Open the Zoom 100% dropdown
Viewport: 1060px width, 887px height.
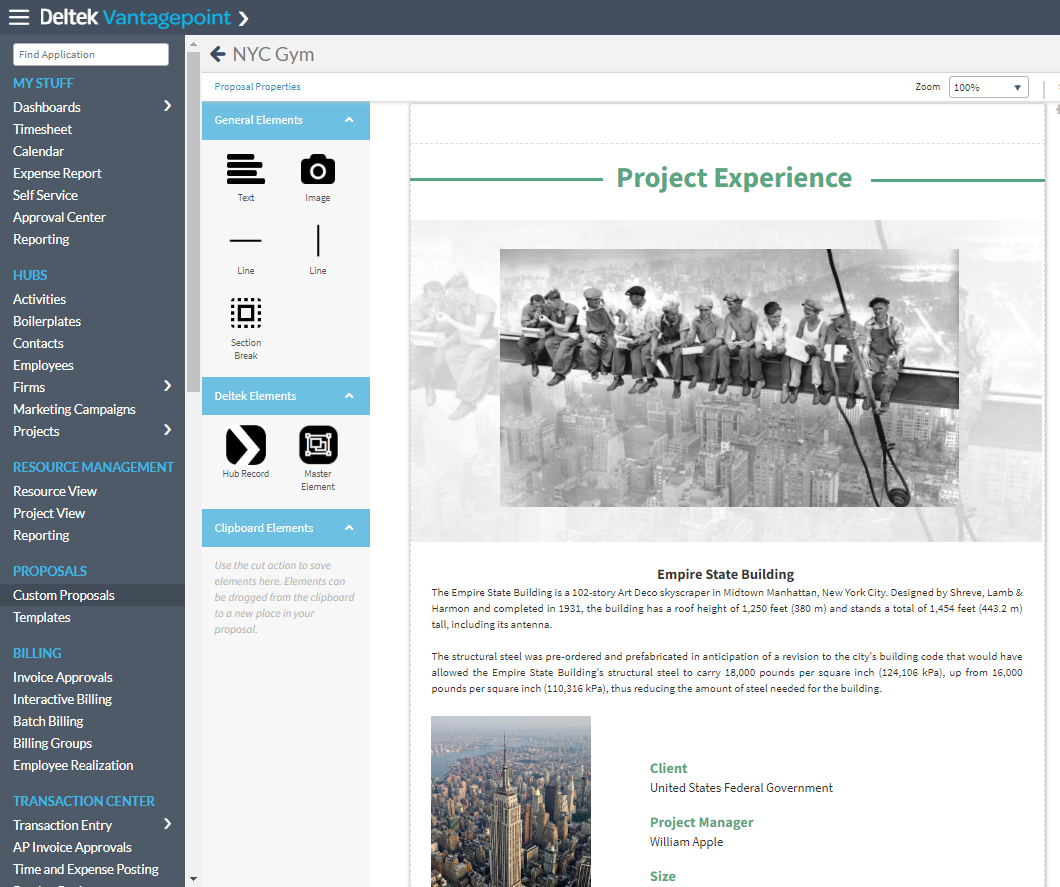tap(988, 87)
